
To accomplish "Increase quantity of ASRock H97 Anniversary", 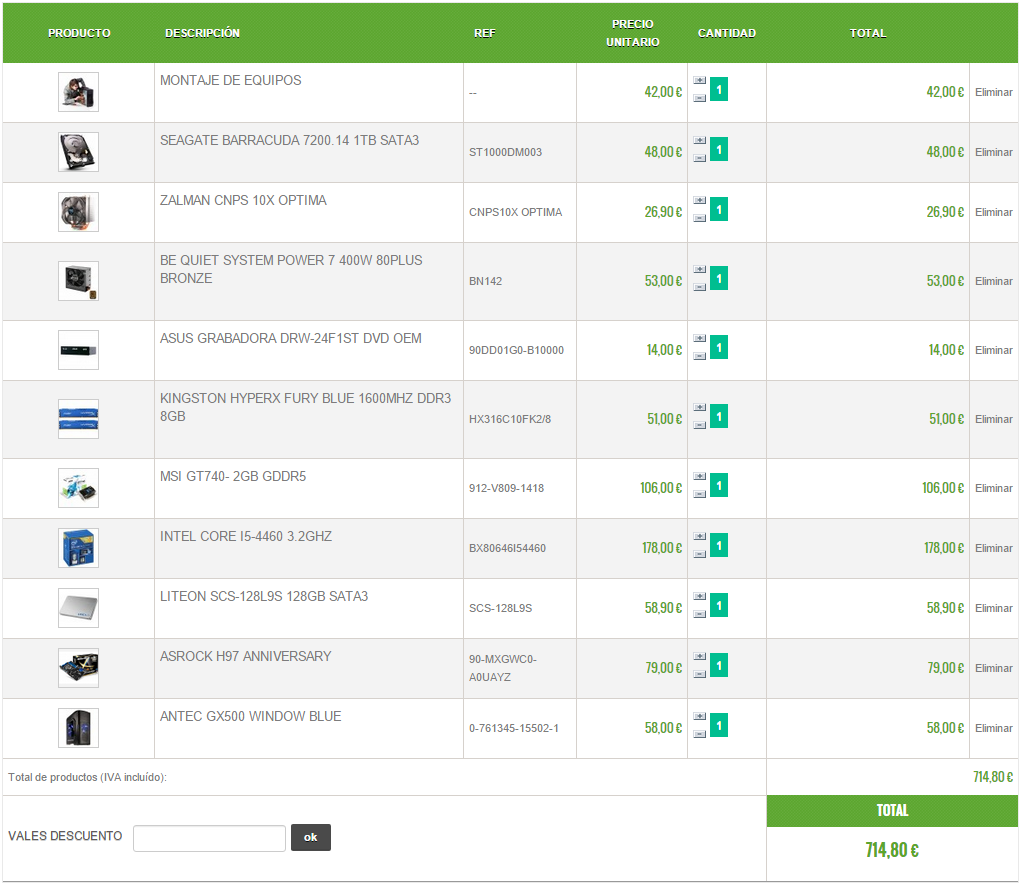I will click(x=699, y=657).
